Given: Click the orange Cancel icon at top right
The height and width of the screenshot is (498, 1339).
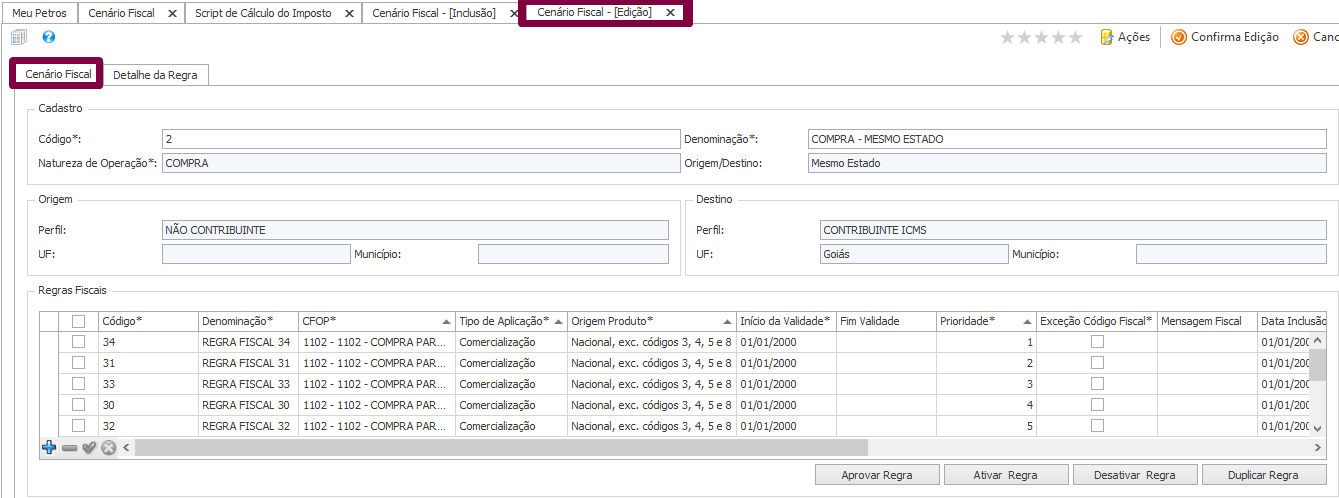Looking at the screenshot, I should coord(1301,37).
